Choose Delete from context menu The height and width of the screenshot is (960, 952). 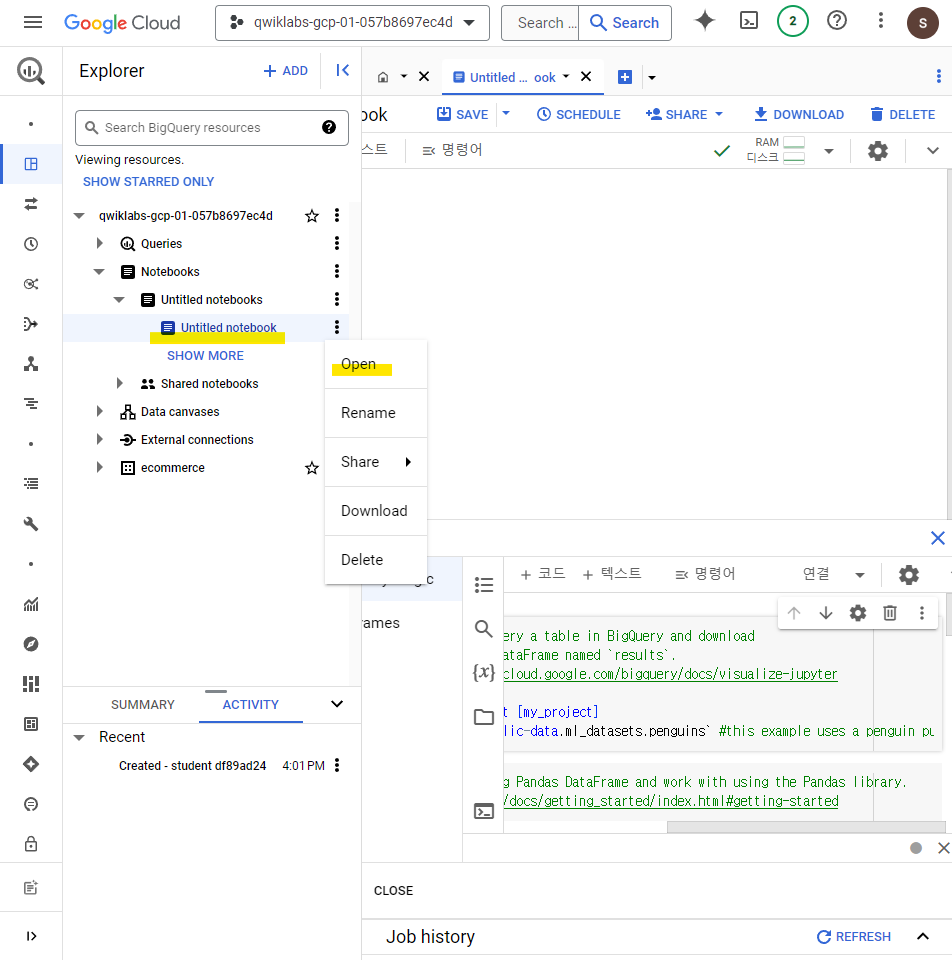(x=376, y=560)
